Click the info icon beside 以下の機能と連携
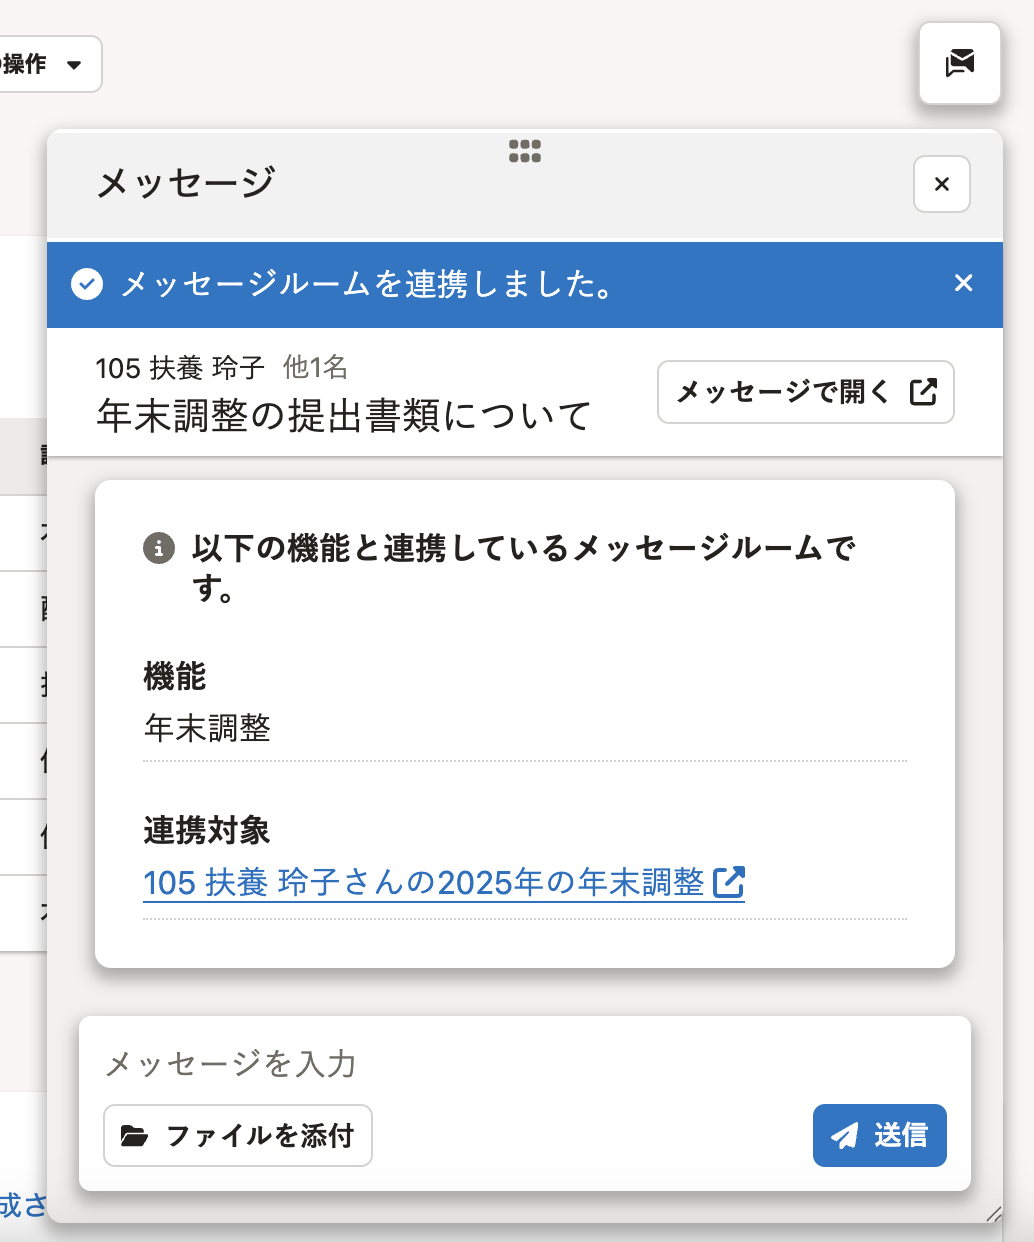The height and width of the screenshot is (1242, 1034). click(158, 548)
